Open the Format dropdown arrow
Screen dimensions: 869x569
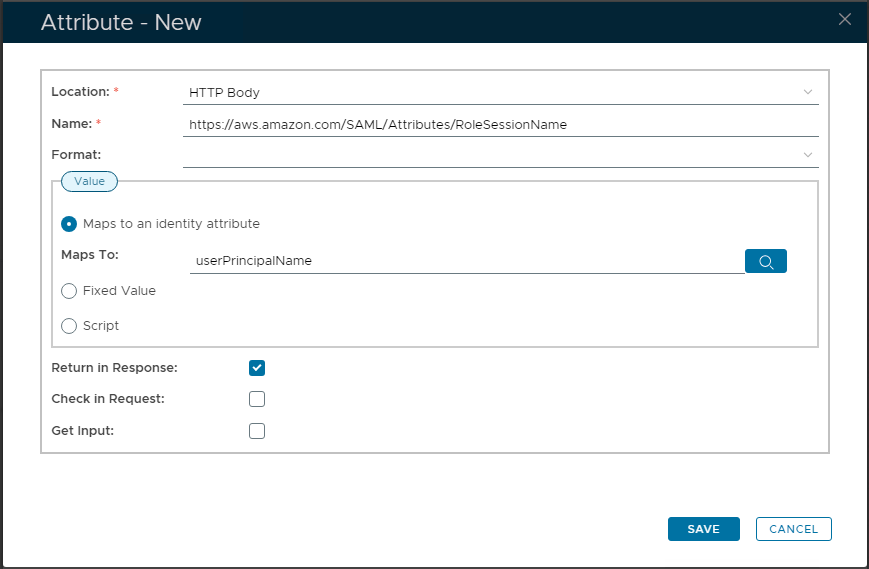click(x=808, y=155)
